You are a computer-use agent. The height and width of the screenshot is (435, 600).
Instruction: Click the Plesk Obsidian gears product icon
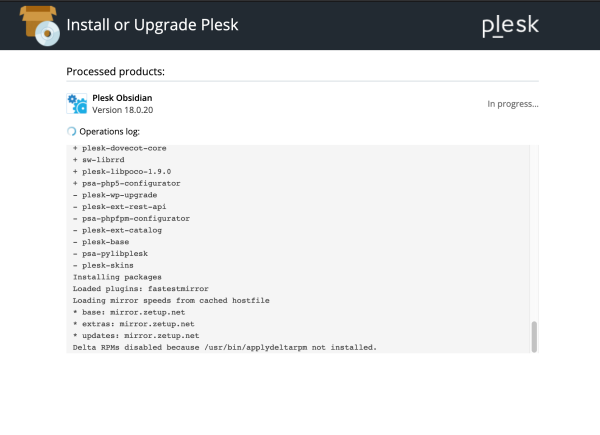pos(77,104)
